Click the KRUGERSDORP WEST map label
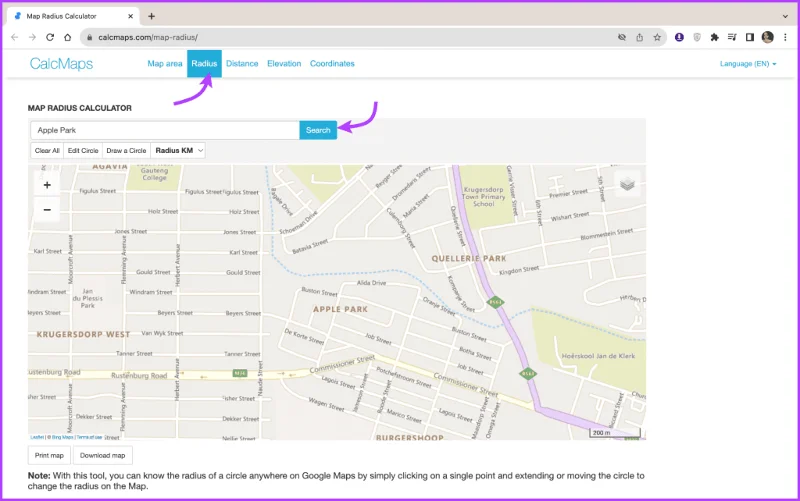Viewport: 800px width, 501px height. coord(83,334)
